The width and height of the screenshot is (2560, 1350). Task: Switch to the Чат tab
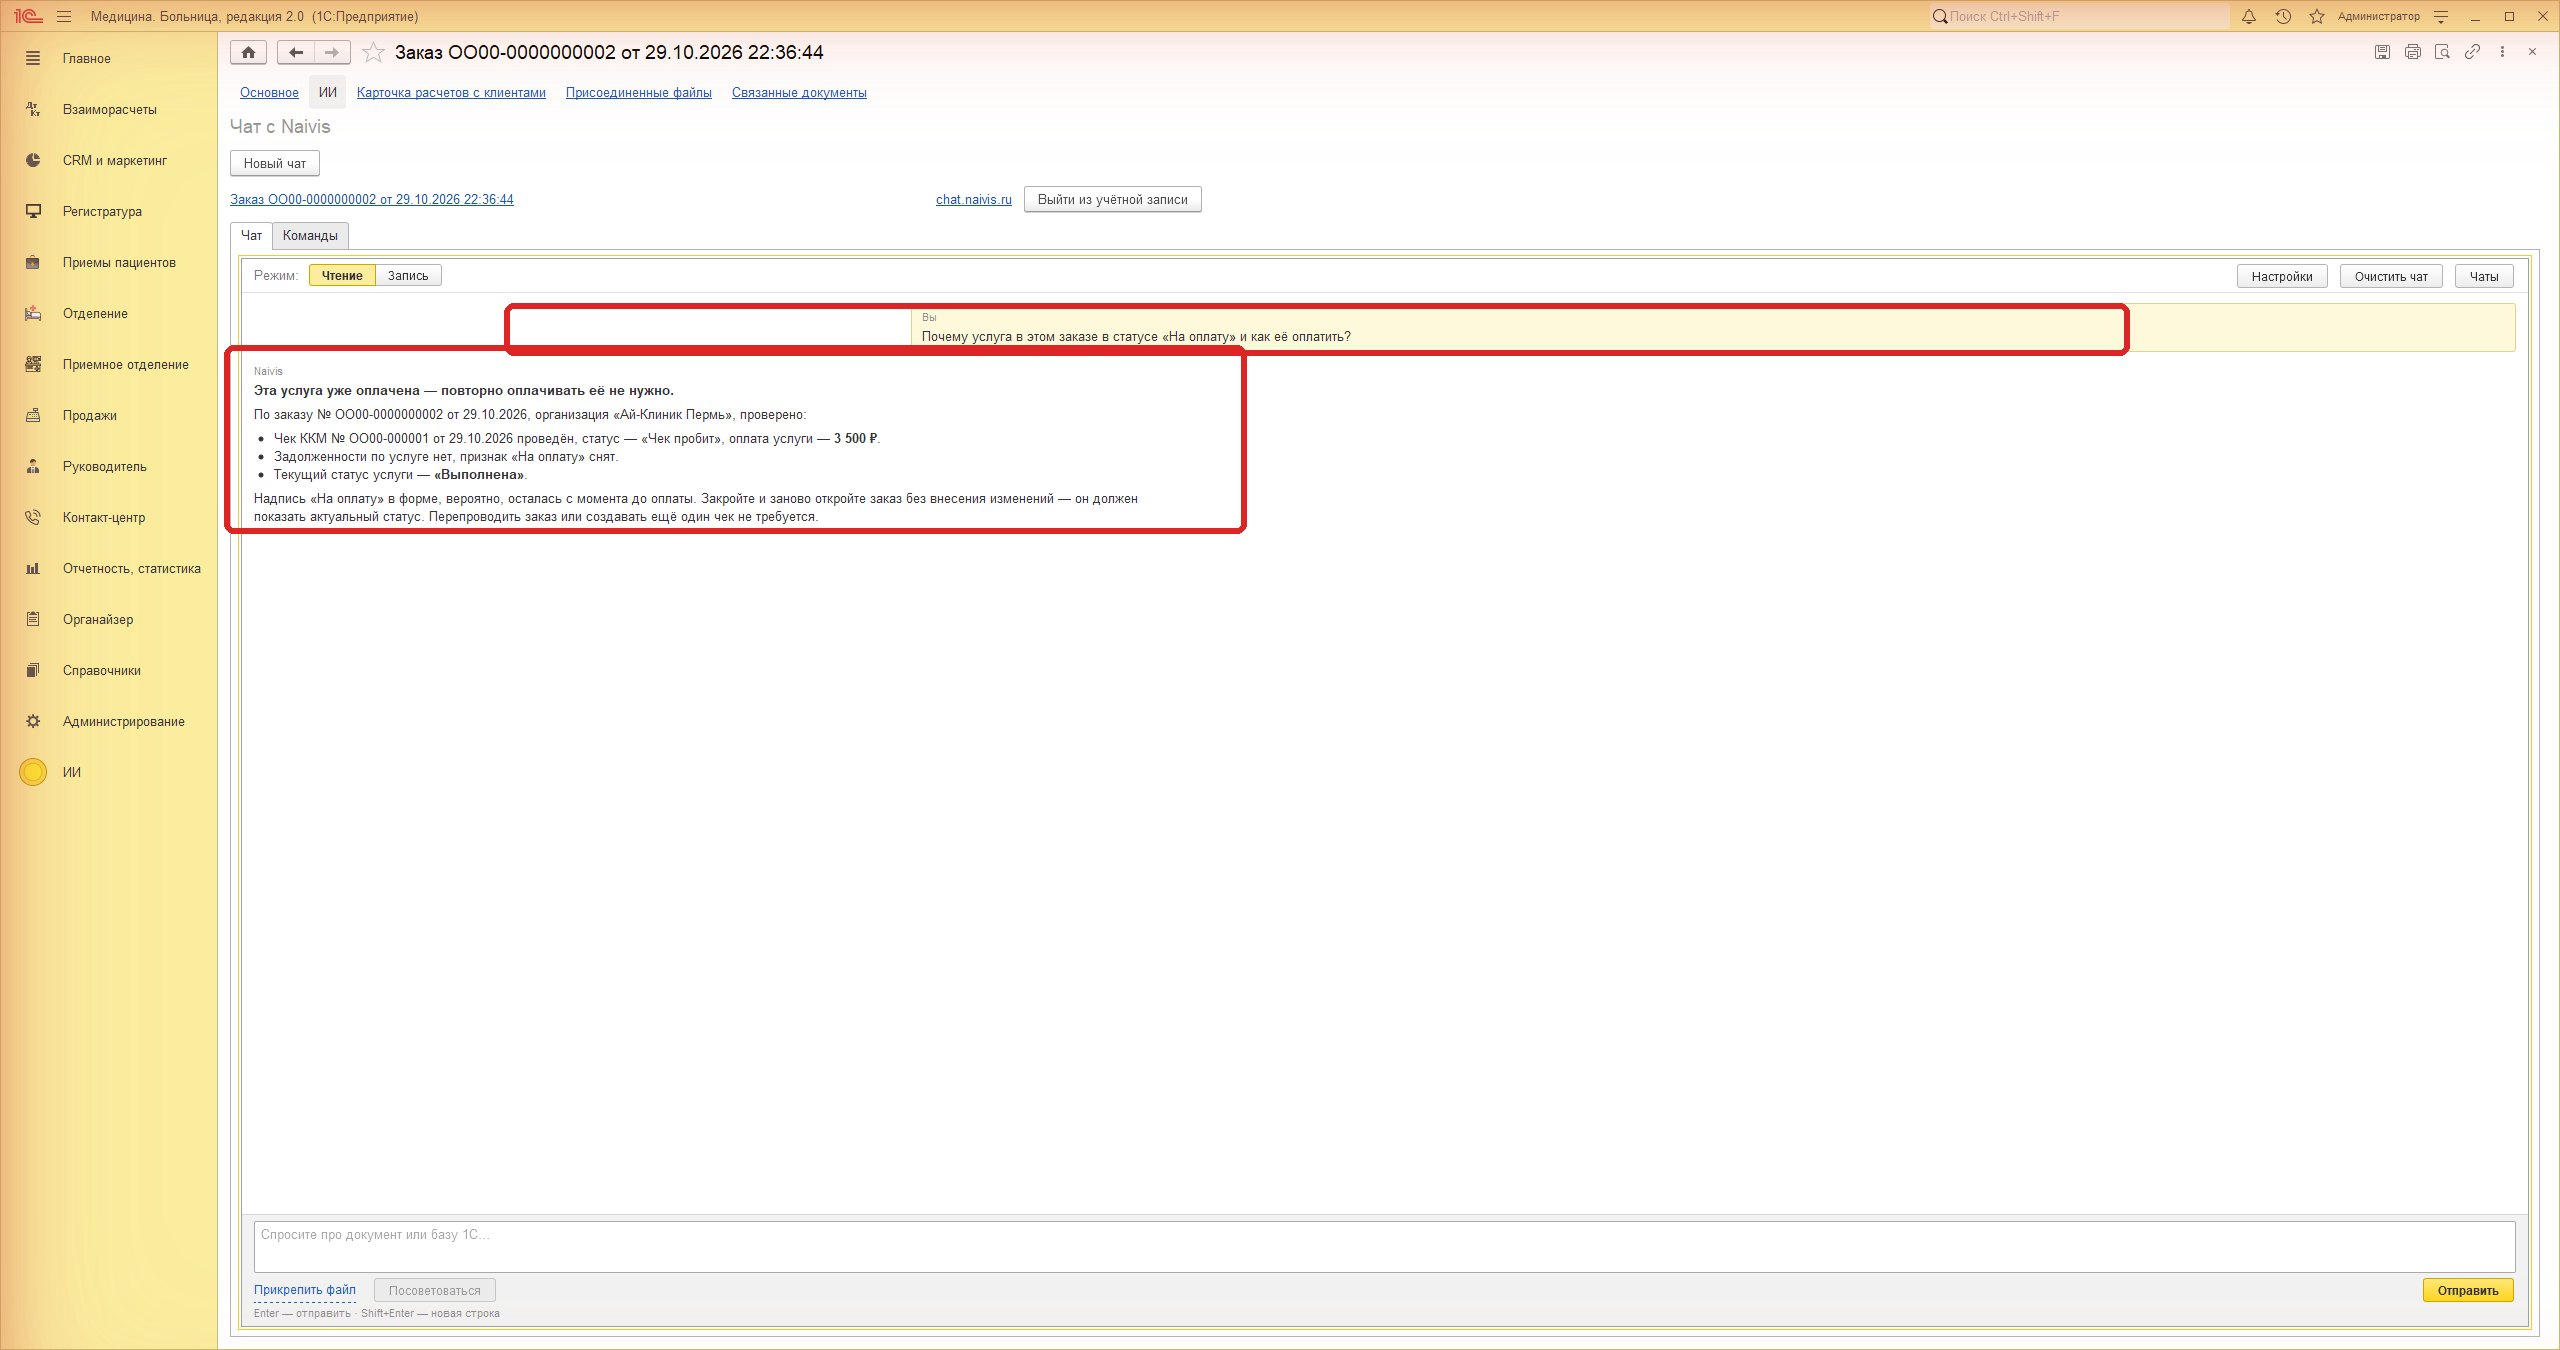[251, 236]
